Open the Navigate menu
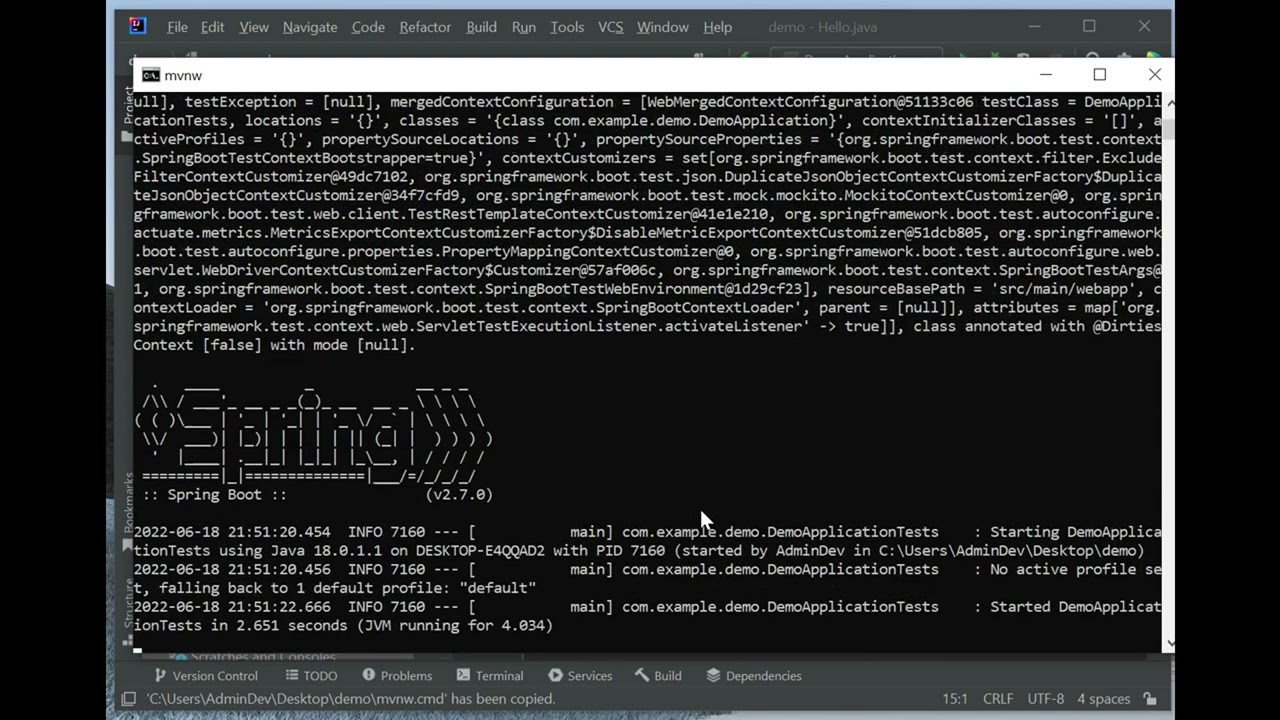1280x720 pixels. pos(310,27)
